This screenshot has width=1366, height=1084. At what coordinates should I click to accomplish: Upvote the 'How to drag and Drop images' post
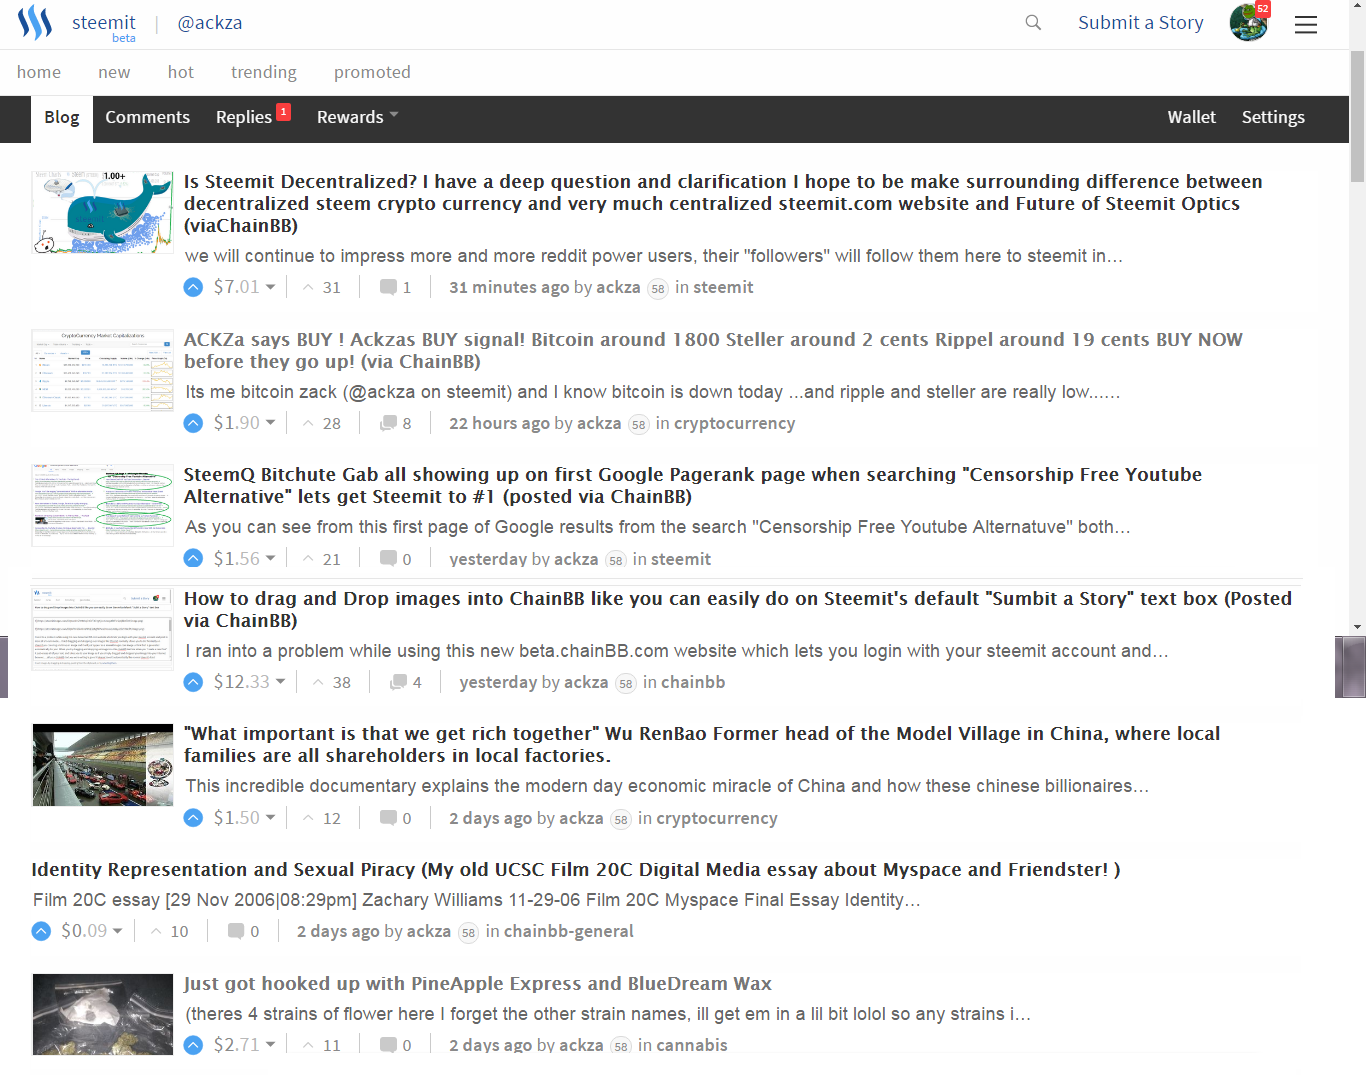point(193,682)
